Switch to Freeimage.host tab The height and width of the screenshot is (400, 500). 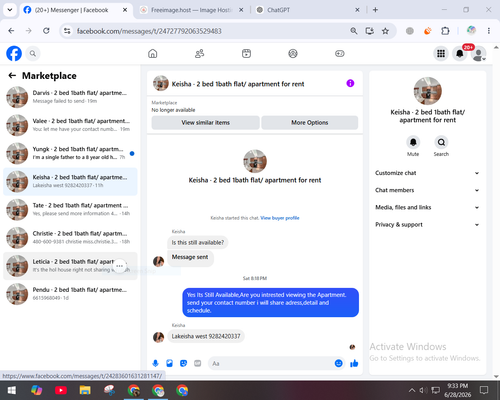[191, 10]
